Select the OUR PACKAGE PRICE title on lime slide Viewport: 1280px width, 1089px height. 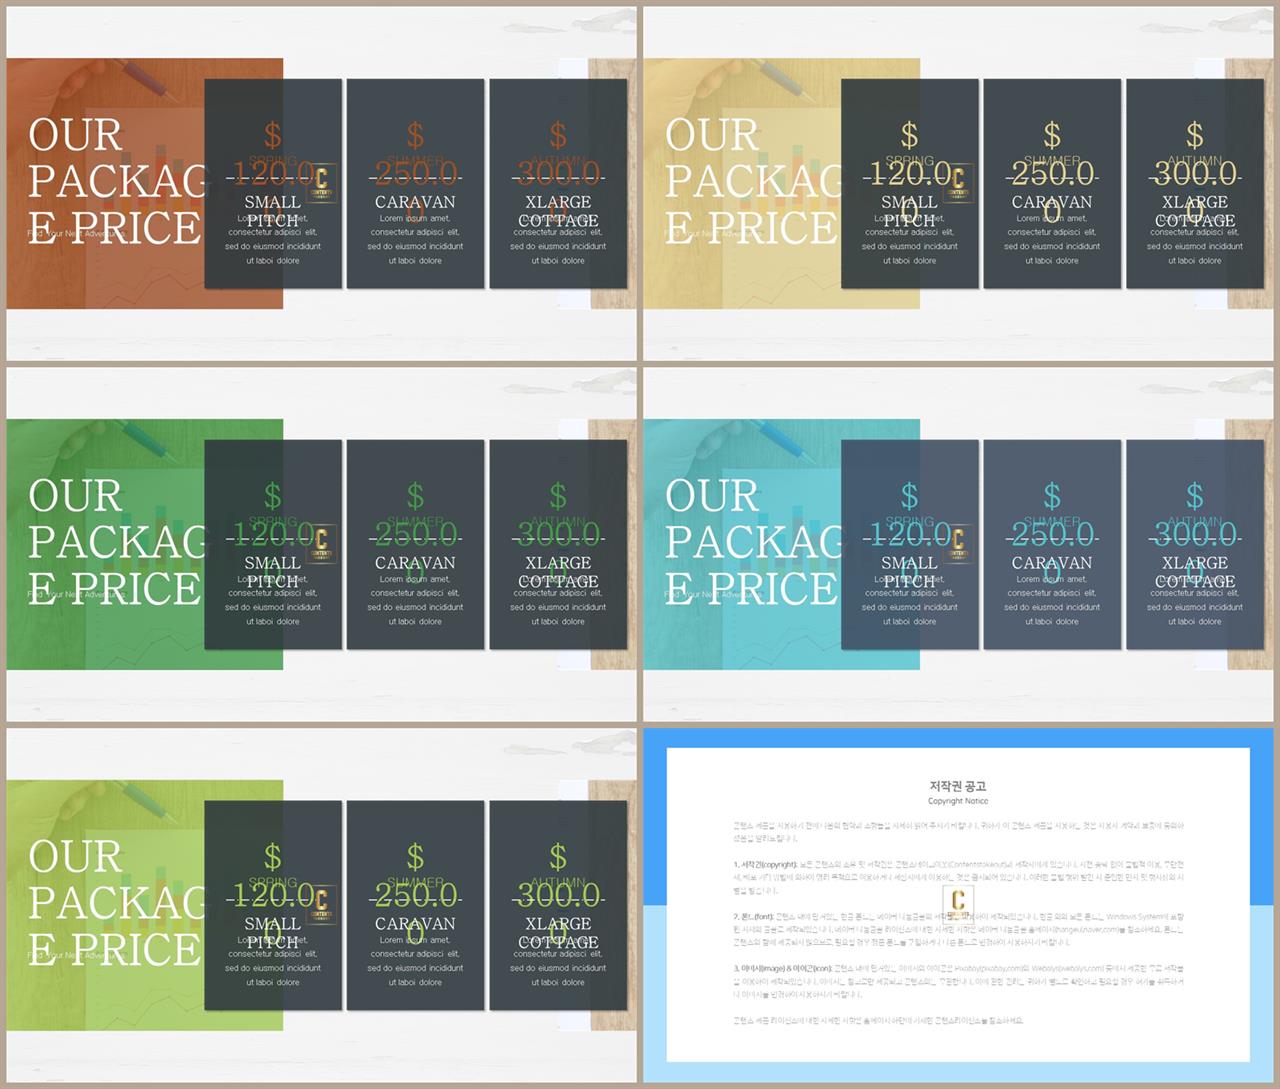tap(118, 903)
